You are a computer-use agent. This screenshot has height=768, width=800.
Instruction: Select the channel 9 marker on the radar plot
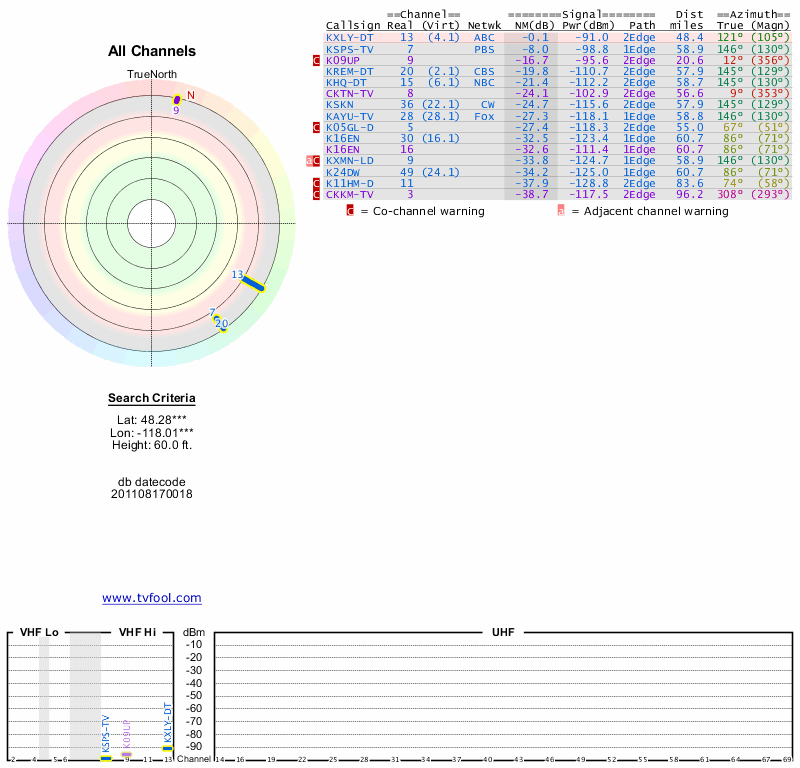[x=177, y=99]
